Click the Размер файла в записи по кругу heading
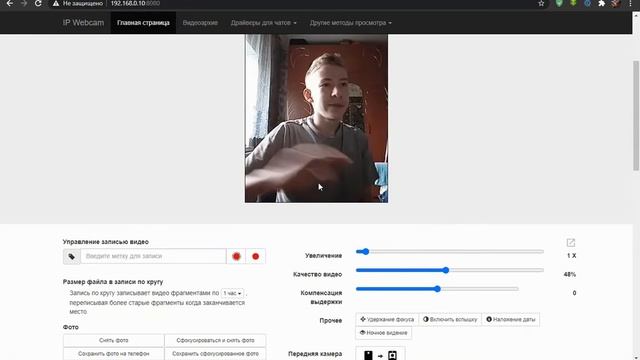 coord(113,282)
